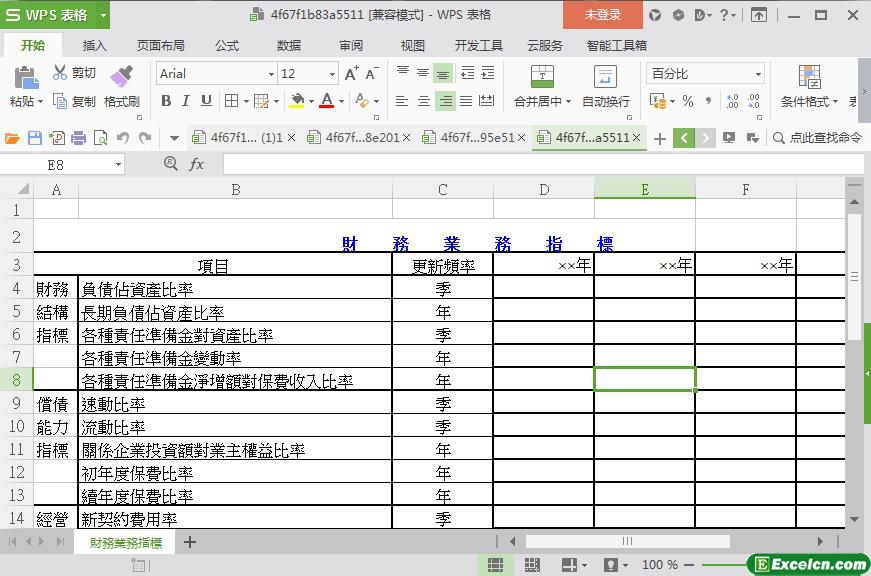Image resolution: width=871 pixels, height=576 pixels.
Task: Click the 未登录 login button
Action: click(x=602, y=15)
